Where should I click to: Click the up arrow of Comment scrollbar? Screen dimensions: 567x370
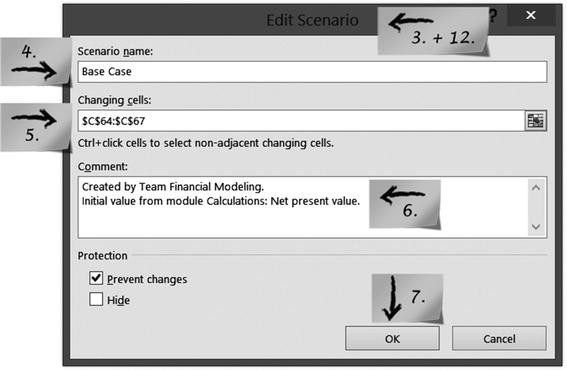536,187
